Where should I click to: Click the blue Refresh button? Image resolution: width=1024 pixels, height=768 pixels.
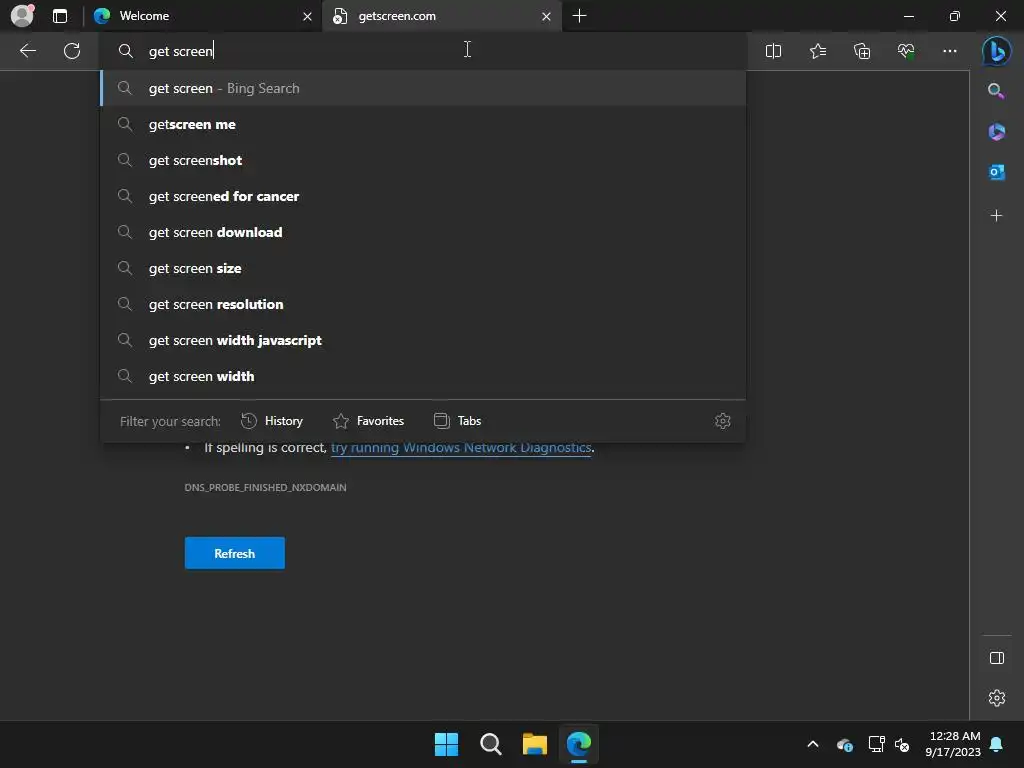234,552
